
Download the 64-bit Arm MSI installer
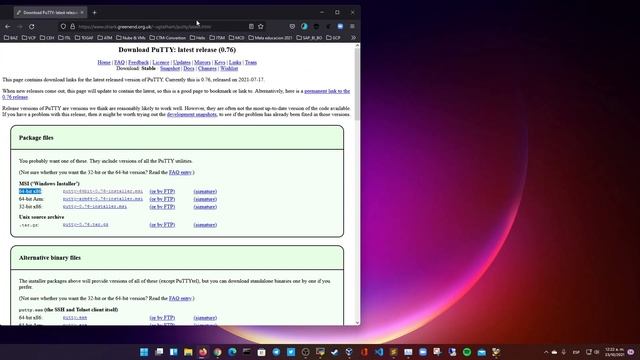pos(103,199)
